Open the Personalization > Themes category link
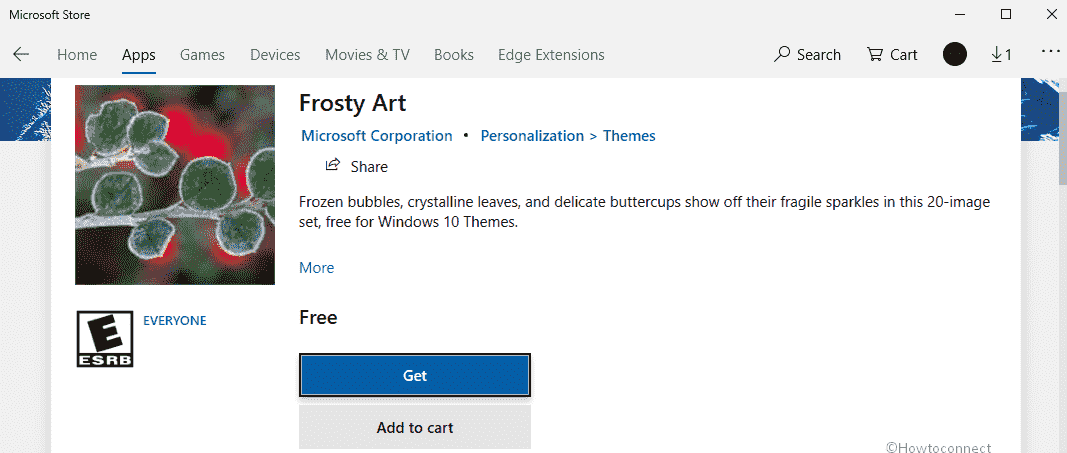 568,136
